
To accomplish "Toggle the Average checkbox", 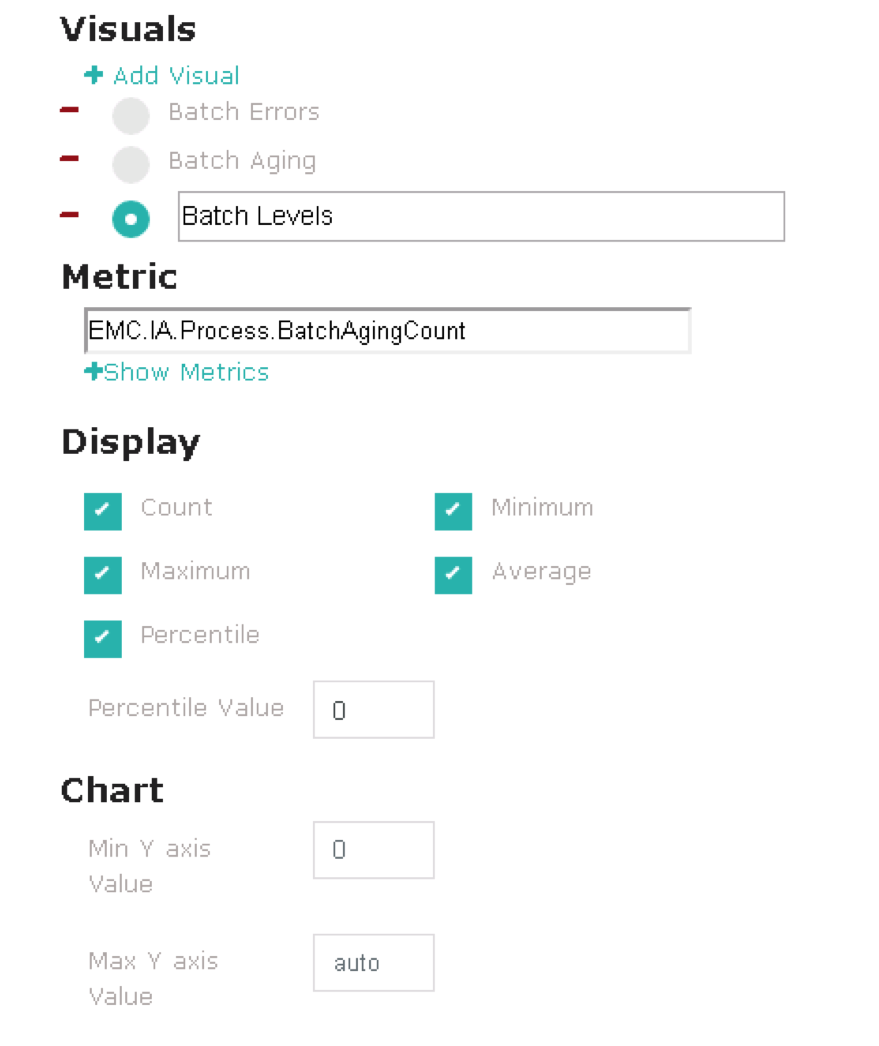I will point(454,575).
